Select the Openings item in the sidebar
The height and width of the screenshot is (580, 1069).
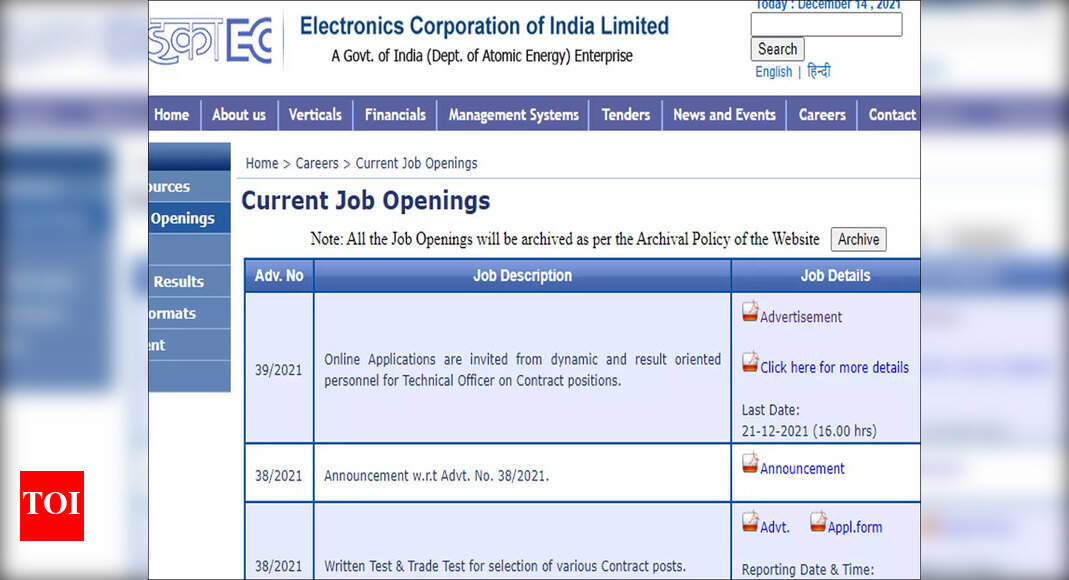[190, 218]
